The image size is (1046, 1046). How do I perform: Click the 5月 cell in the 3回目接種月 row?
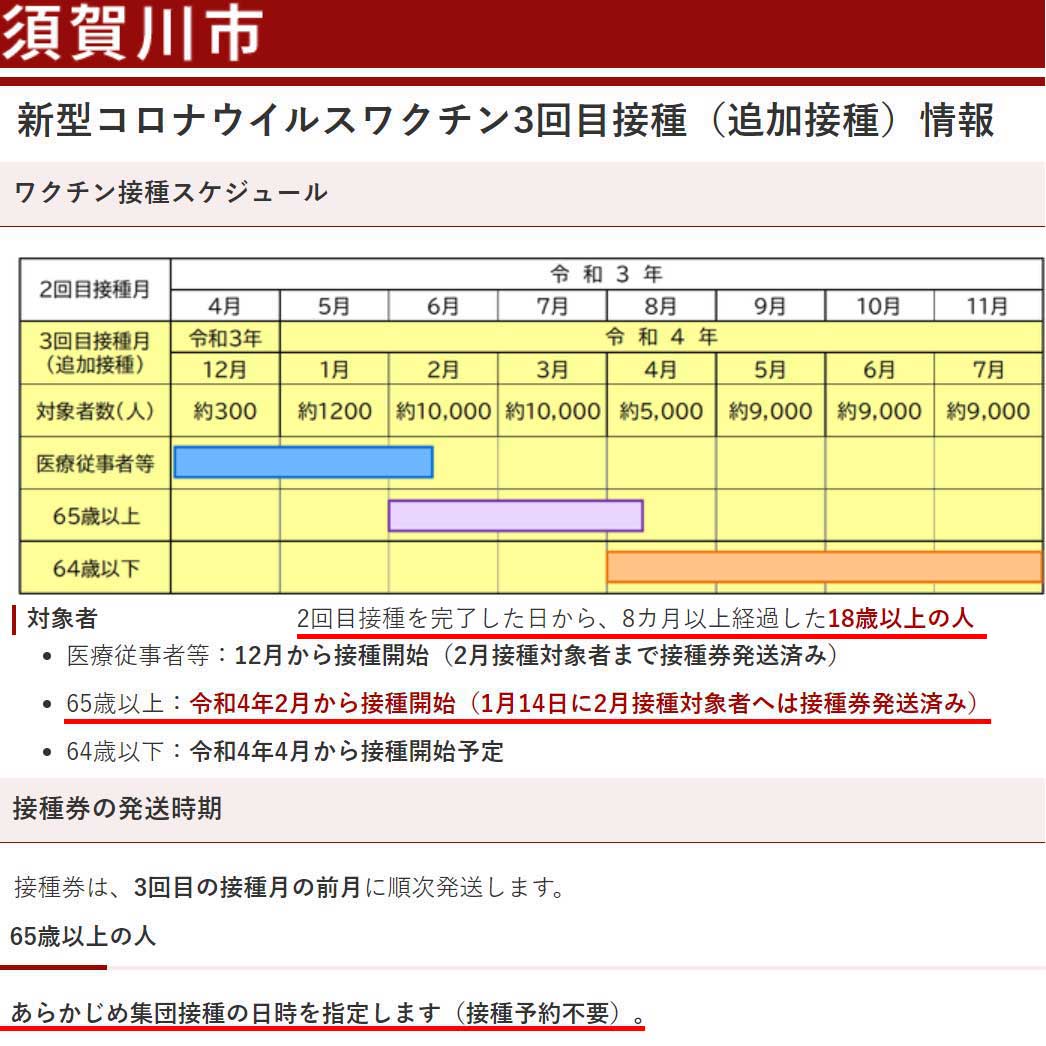[x=770, y=369]
